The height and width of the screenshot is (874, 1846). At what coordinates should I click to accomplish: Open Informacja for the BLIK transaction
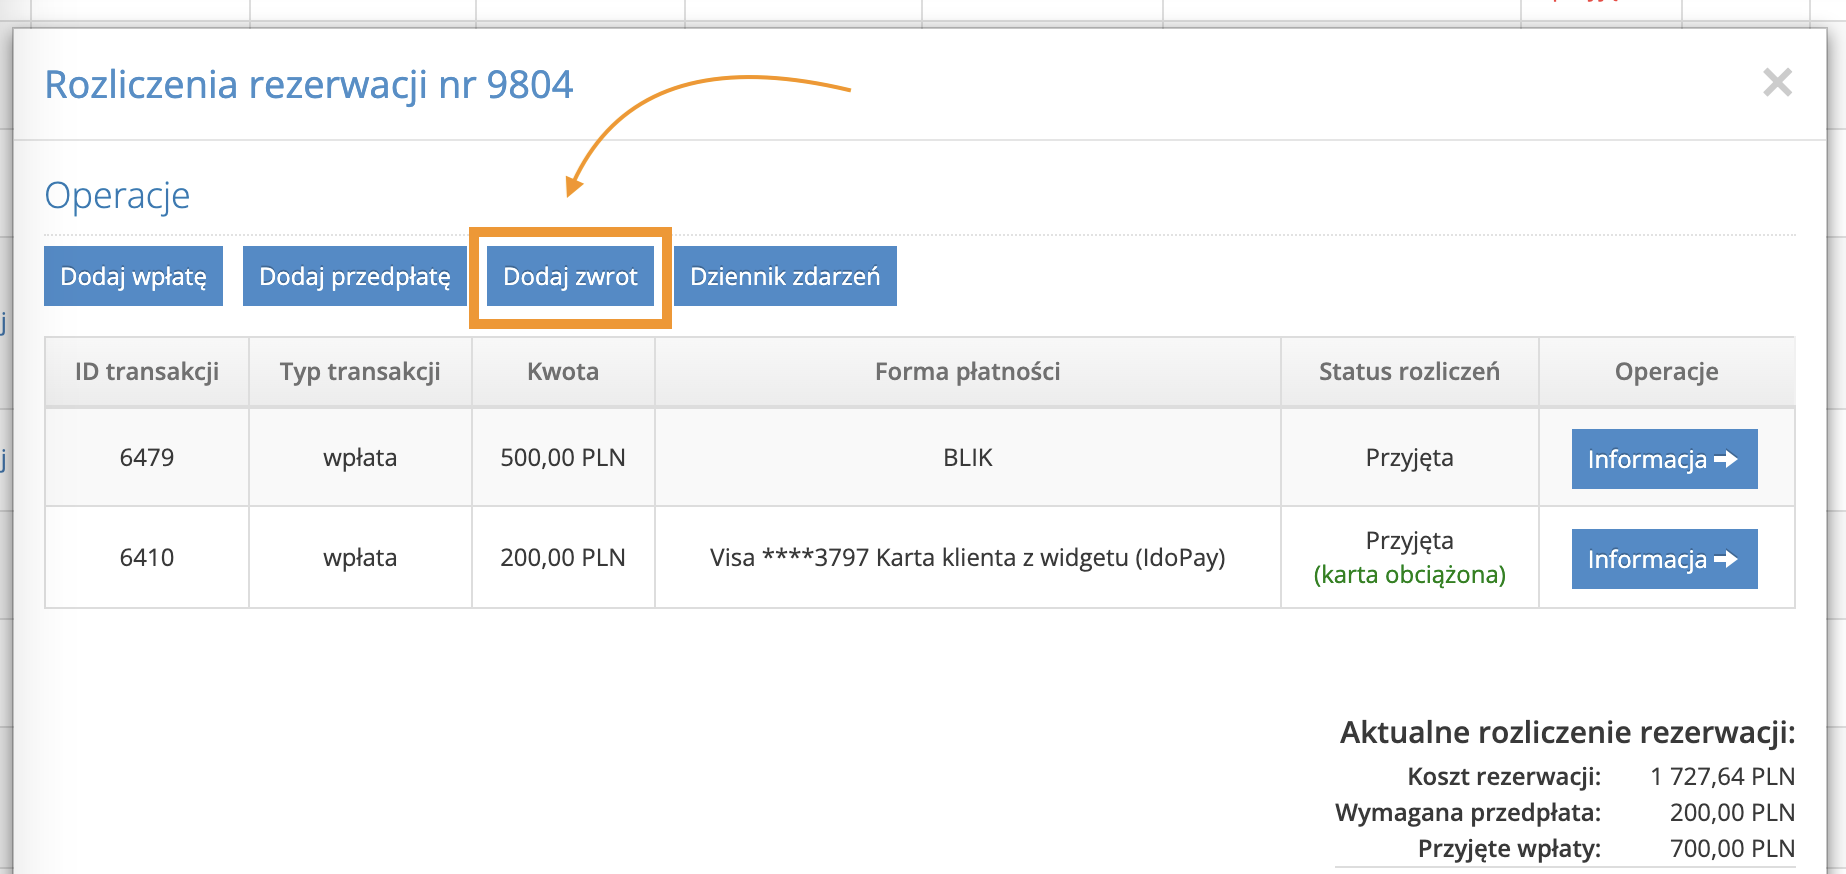1664,459
